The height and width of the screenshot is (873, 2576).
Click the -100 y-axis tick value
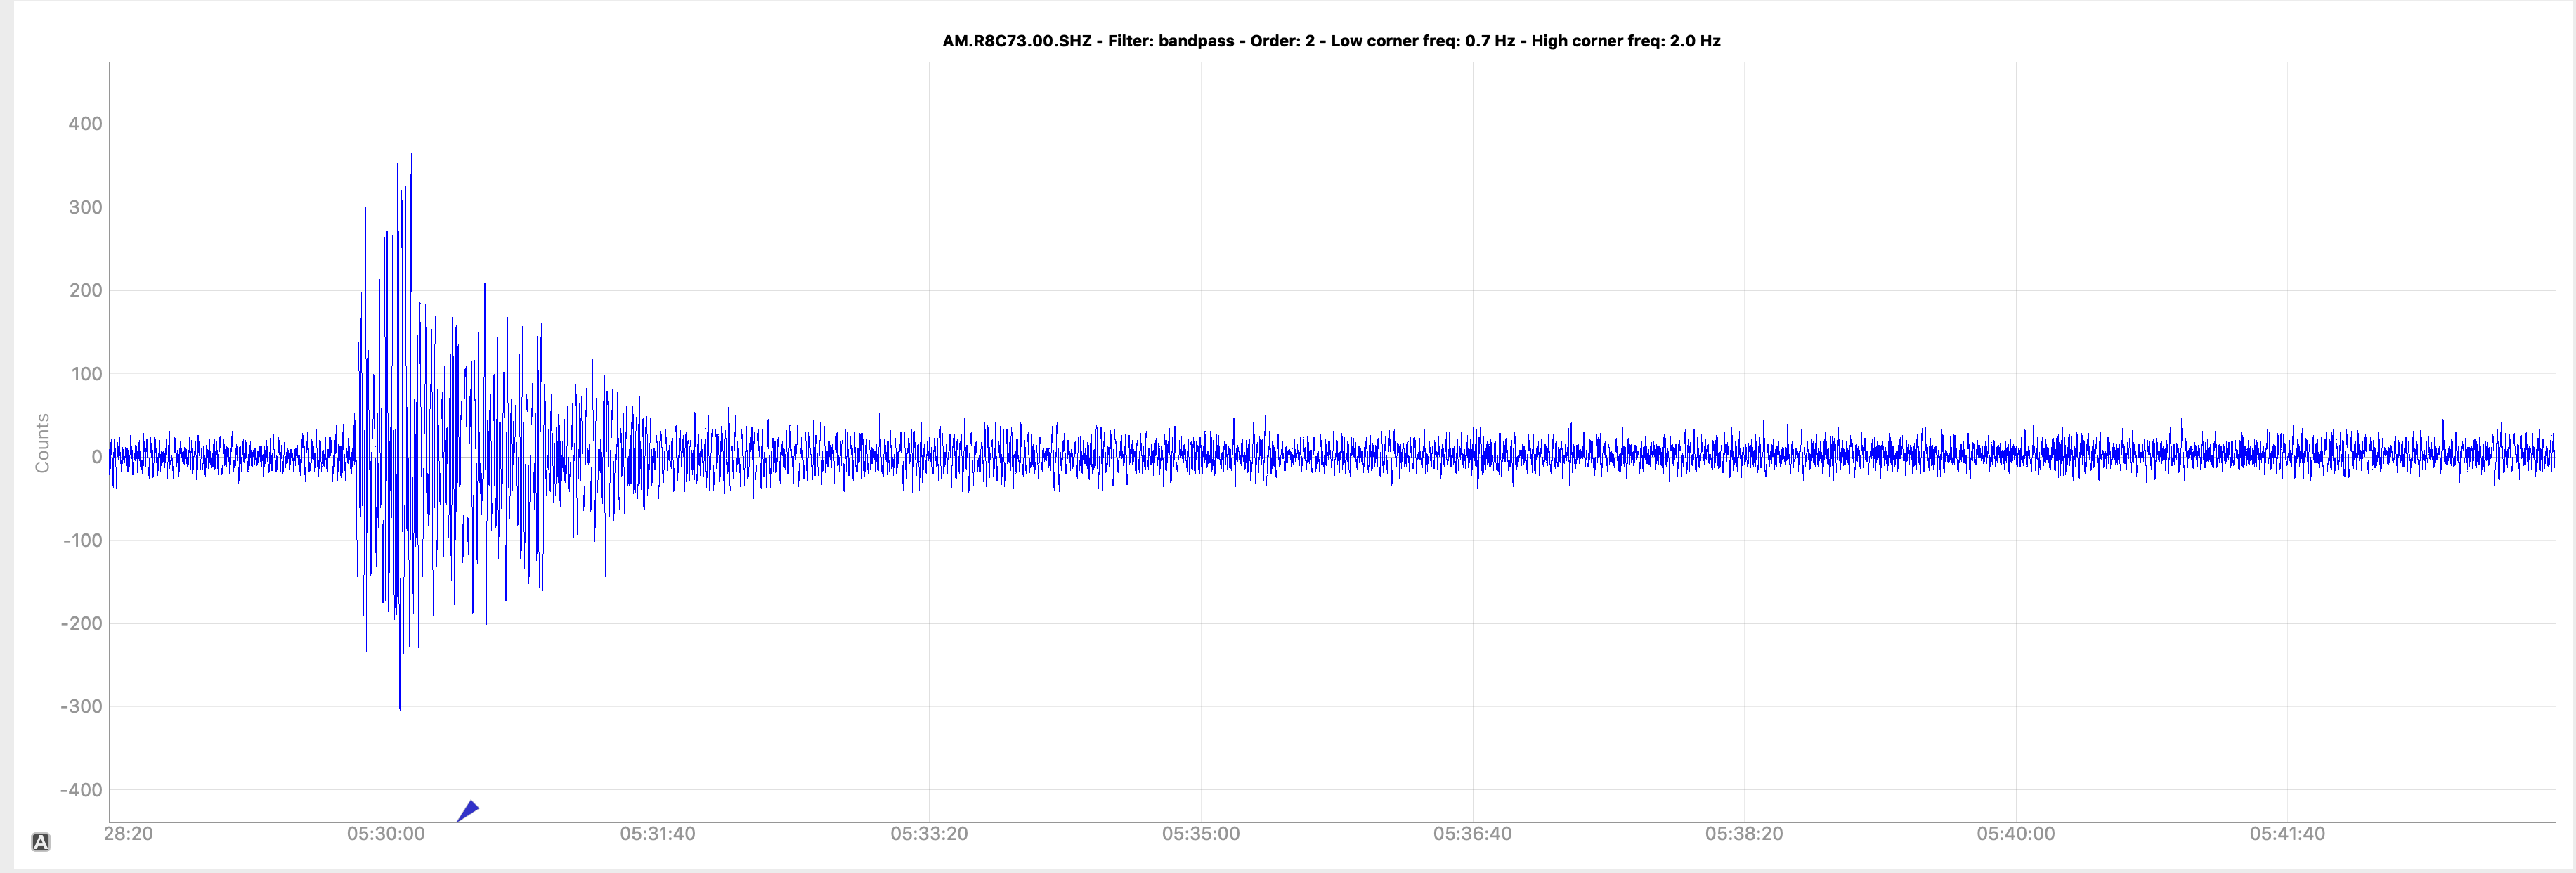[x=82, y=540]
